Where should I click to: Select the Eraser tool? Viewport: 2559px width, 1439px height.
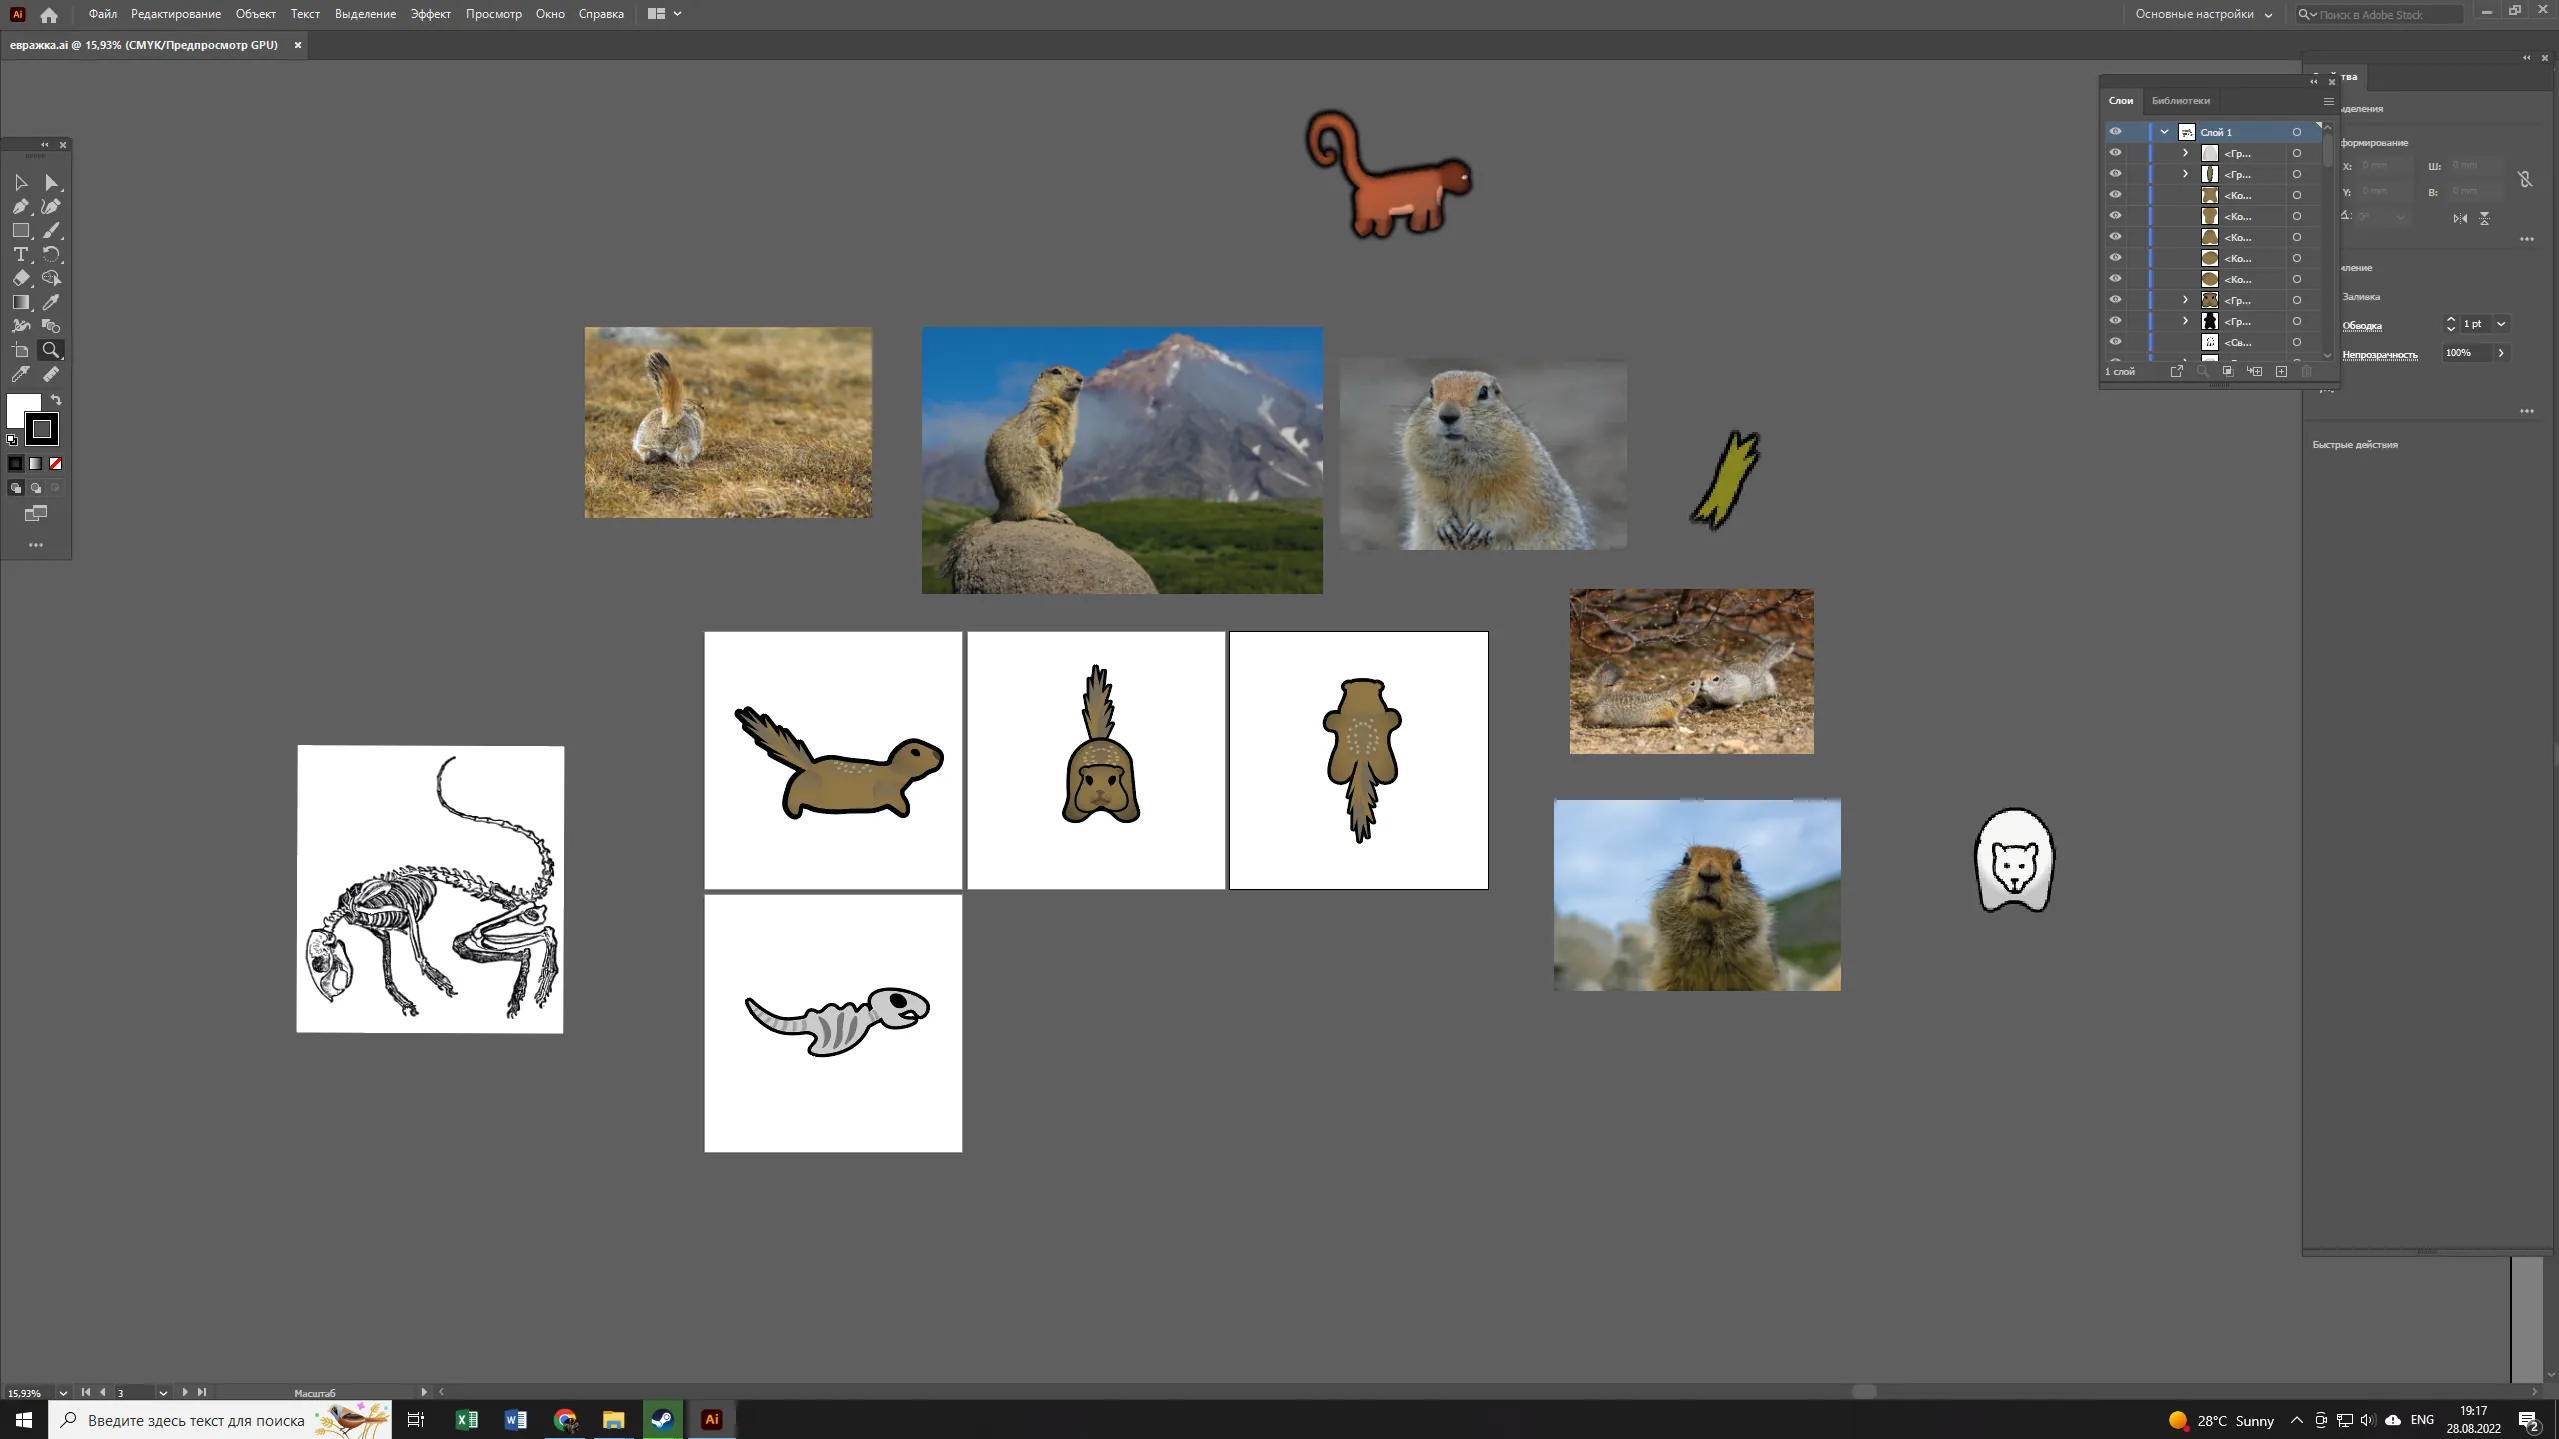click(21, 279)
